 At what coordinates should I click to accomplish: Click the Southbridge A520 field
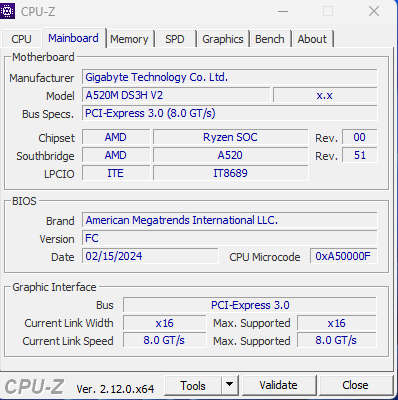(x=230, y=155)
